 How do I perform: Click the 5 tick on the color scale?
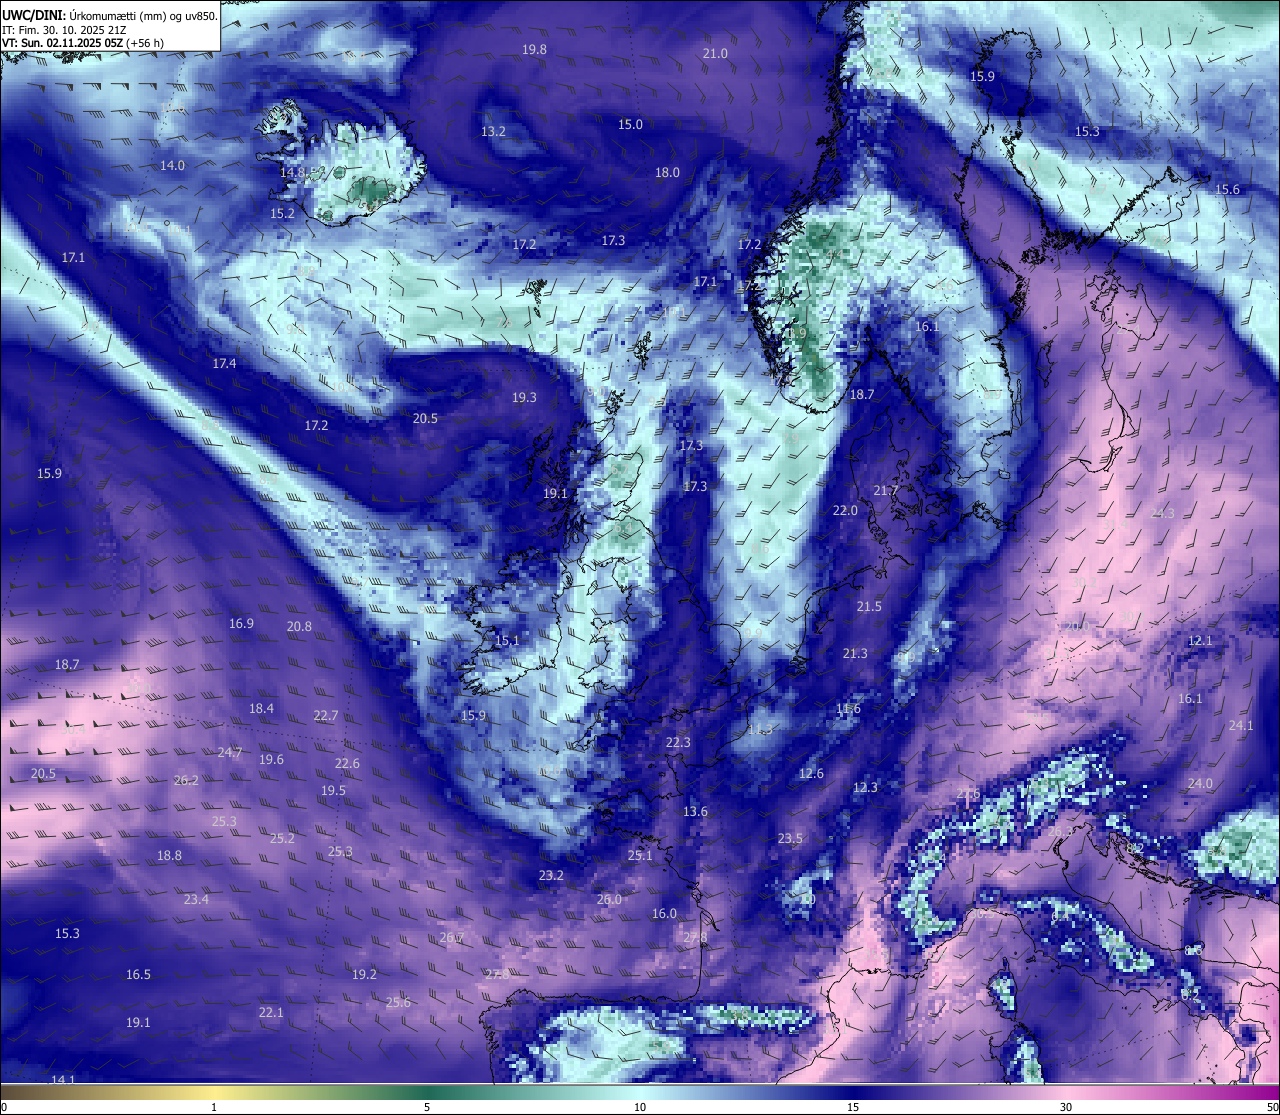coord(427,1107)
